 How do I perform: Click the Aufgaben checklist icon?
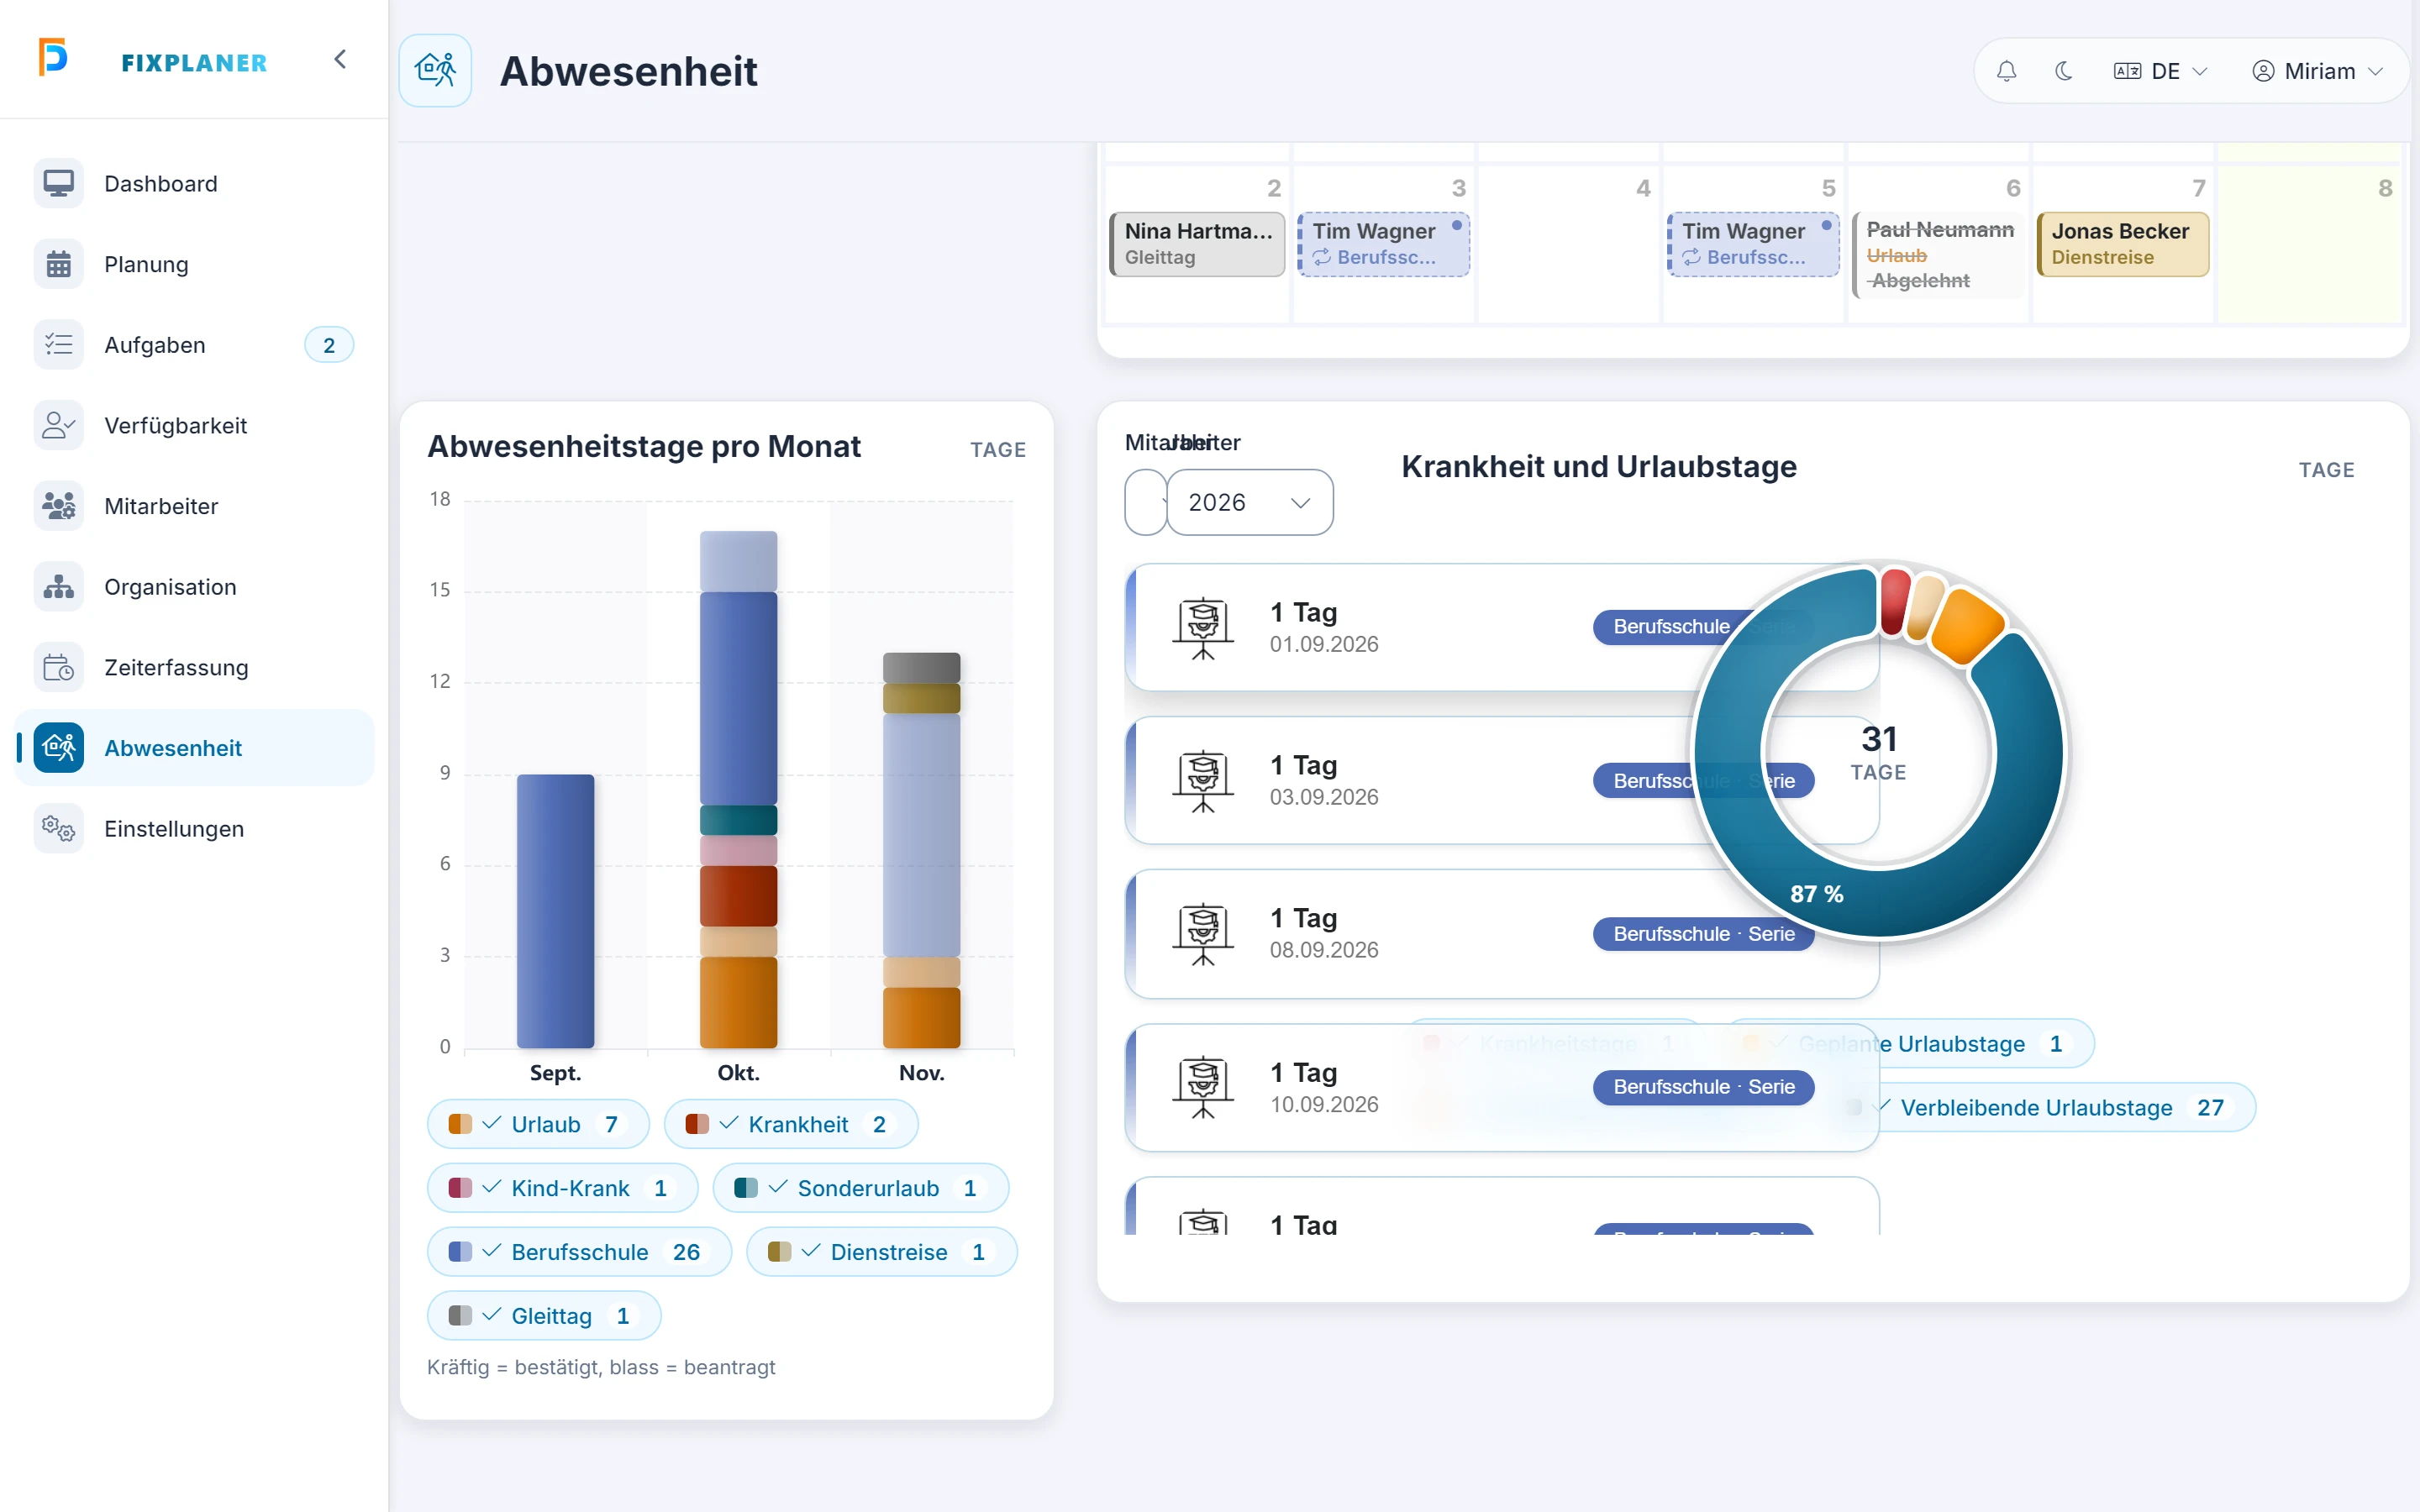pyautogui.click(x=58, y=345)
